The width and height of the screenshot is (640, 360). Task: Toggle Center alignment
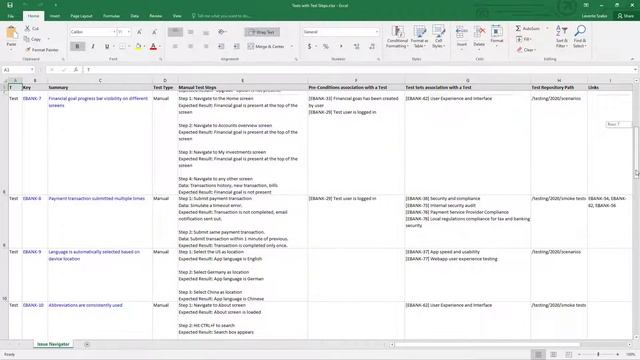pos(191,47)
